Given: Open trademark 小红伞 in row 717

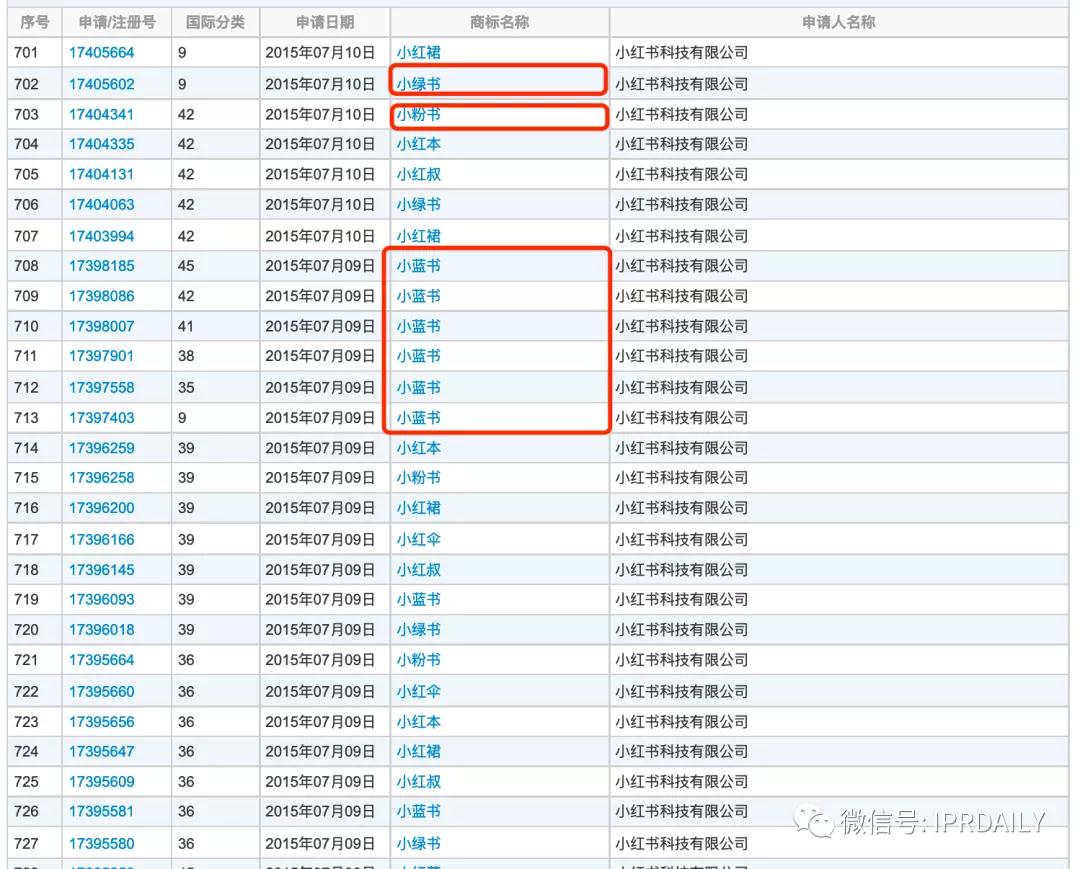Looking at the screenshot, I should [x=418, y=540].
